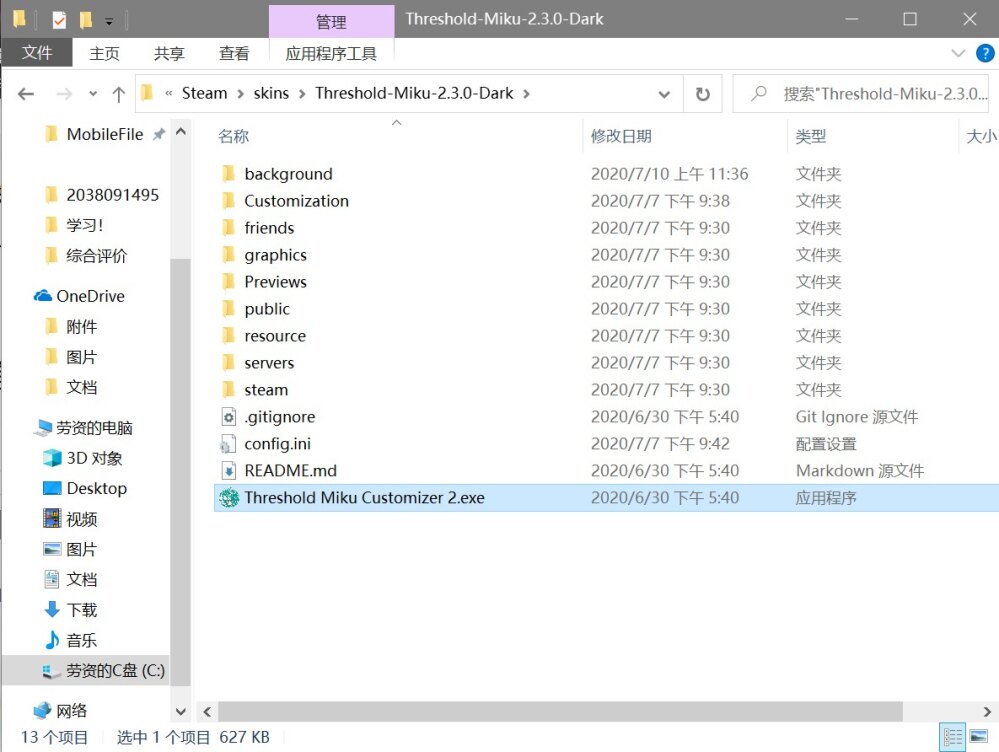
Task: Sort by 修改日期 column header
Action: click(621, 136)
